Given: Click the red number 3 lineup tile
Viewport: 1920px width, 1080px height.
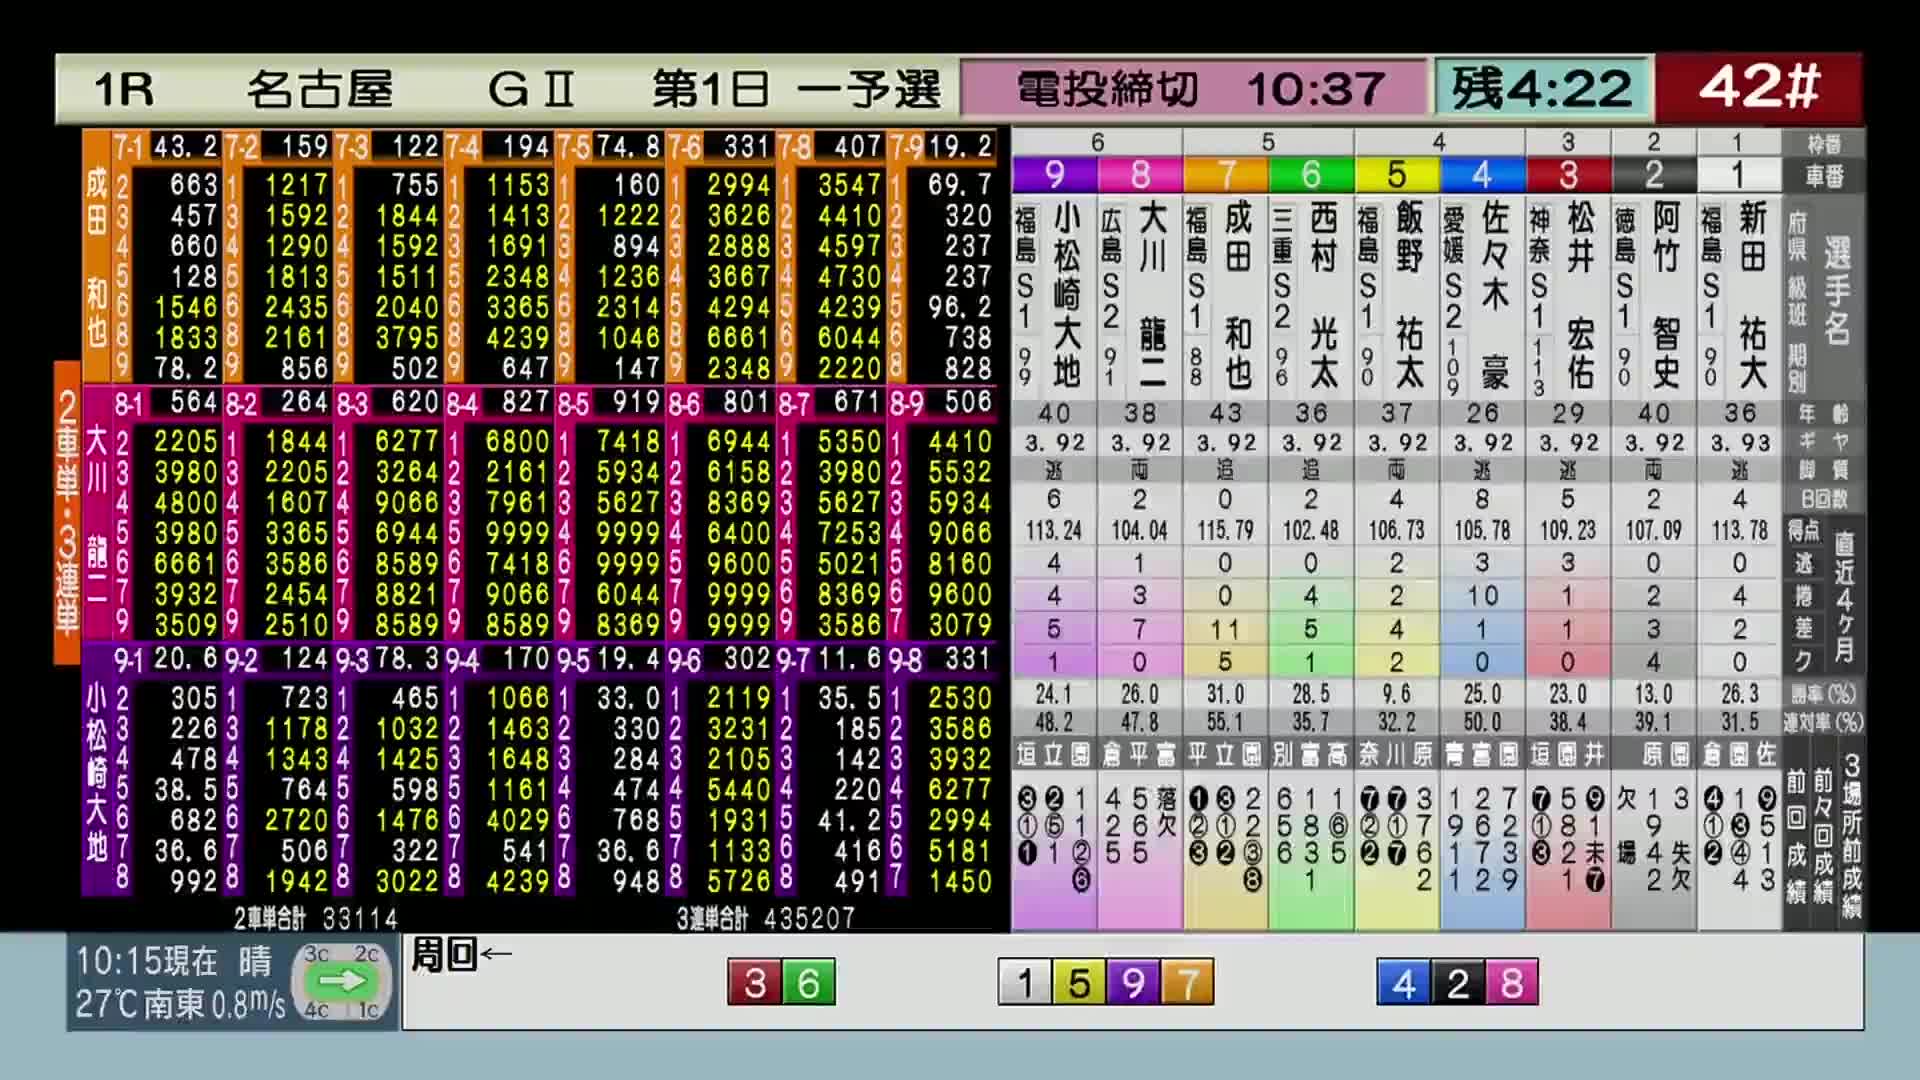Looking at the screenshot, I should (754, 983).
